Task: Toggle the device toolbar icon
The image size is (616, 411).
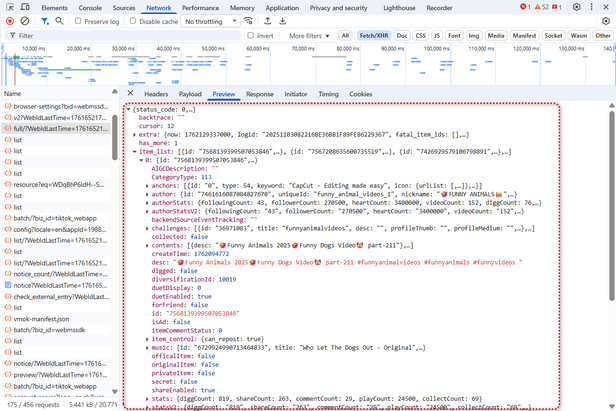Action: click(23, 7)
